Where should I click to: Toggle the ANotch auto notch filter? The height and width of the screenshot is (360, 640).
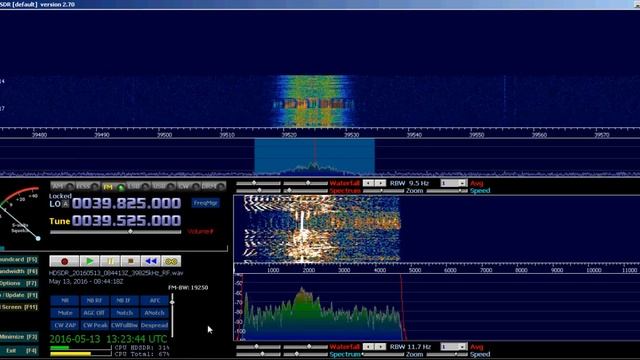[x=154, y=313]
